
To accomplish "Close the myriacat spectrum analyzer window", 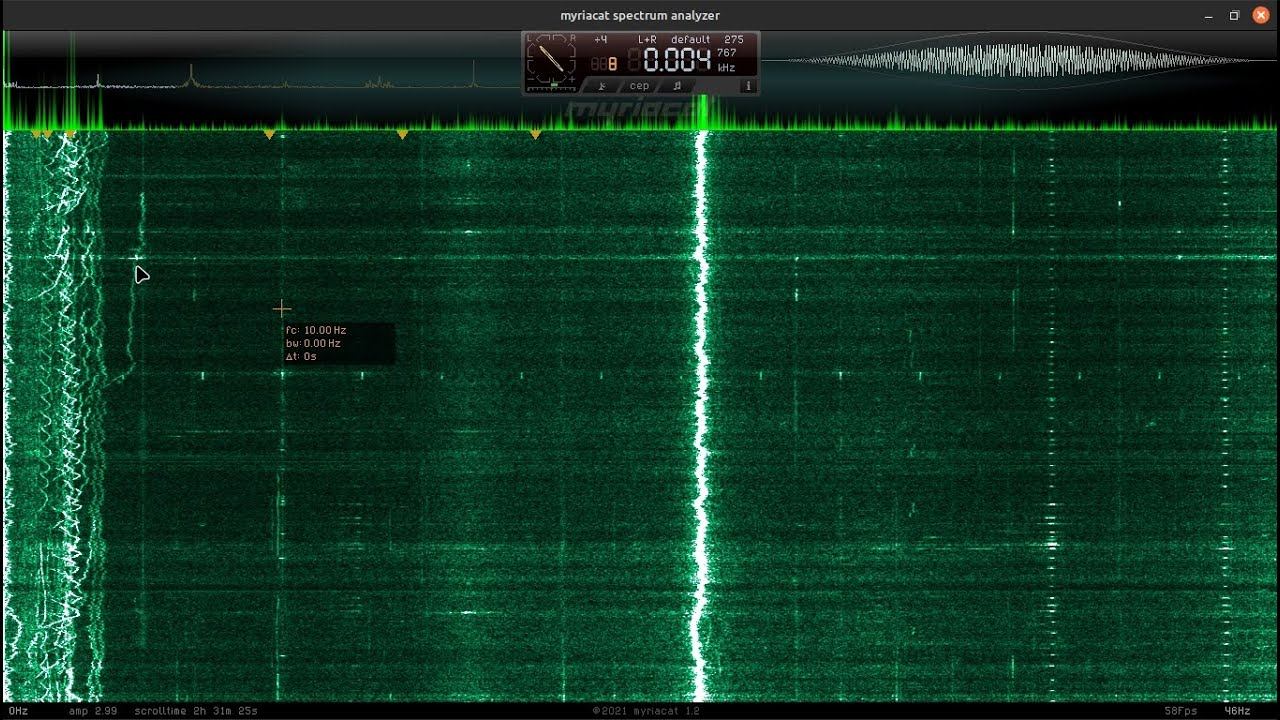I will tap(1261, 15).
